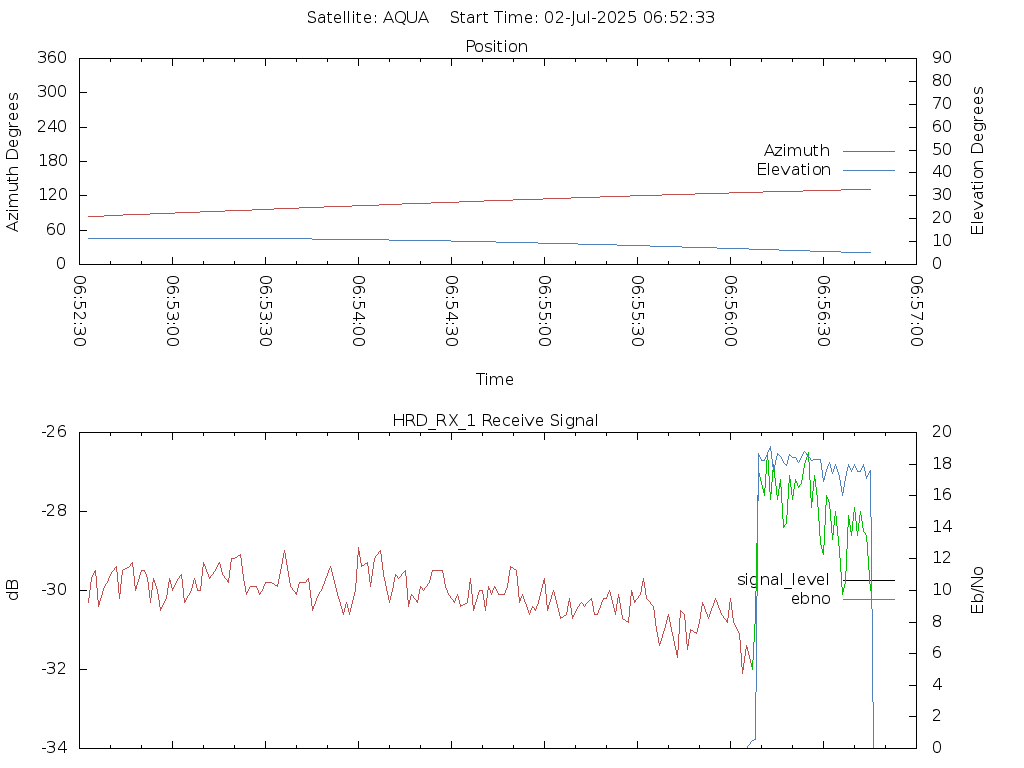This screenshot has width=1024, height=768.
Task: Click the ebno legend label
Action: pyautogui.click(x=810, y=599)
